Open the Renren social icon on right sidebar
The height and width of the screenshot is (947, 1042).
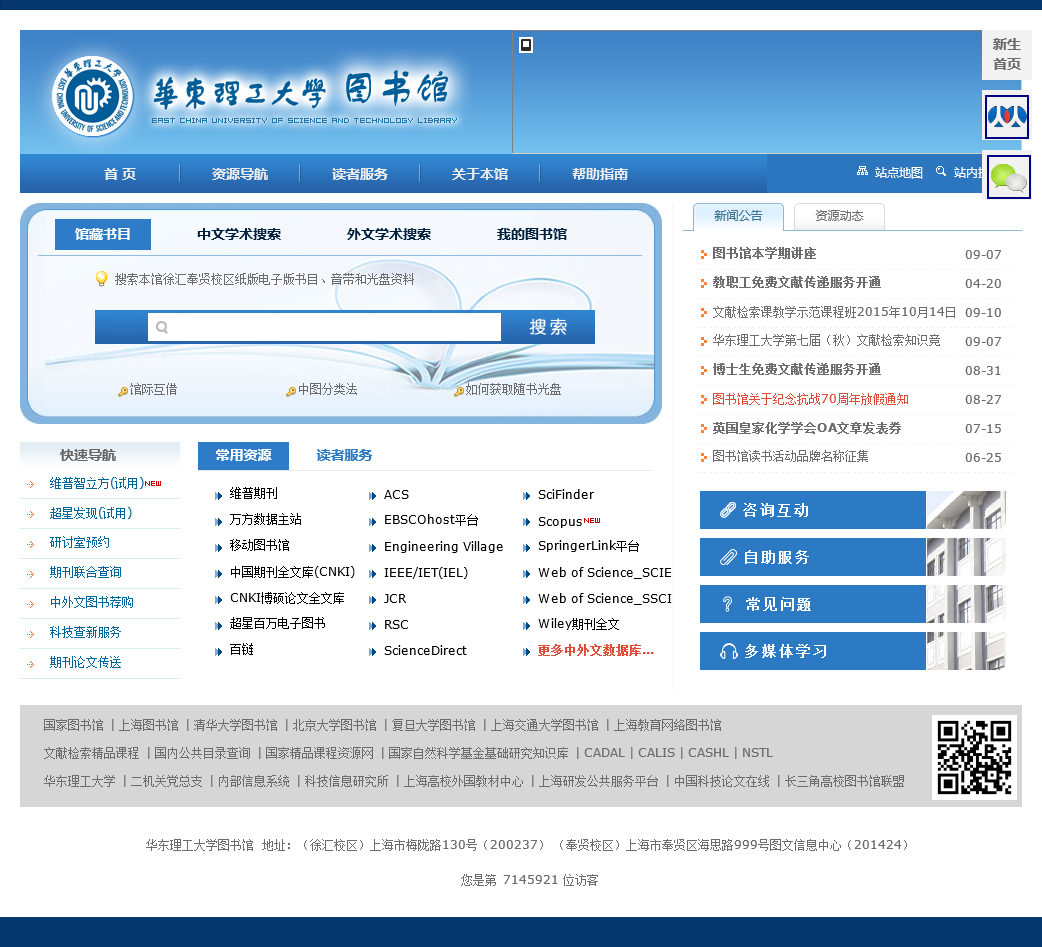[1007, 117]
